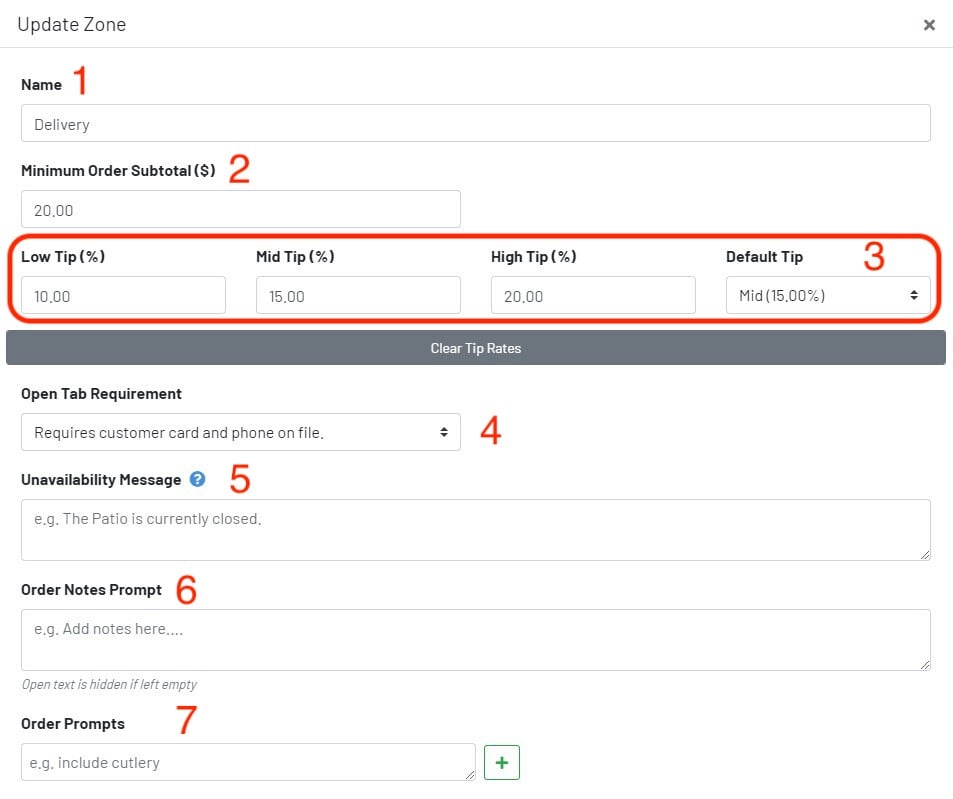This screenshot has width=953, height=799.
Task: Click the 'Open Tab Requirement' label text
Action: tap(101, 393)
